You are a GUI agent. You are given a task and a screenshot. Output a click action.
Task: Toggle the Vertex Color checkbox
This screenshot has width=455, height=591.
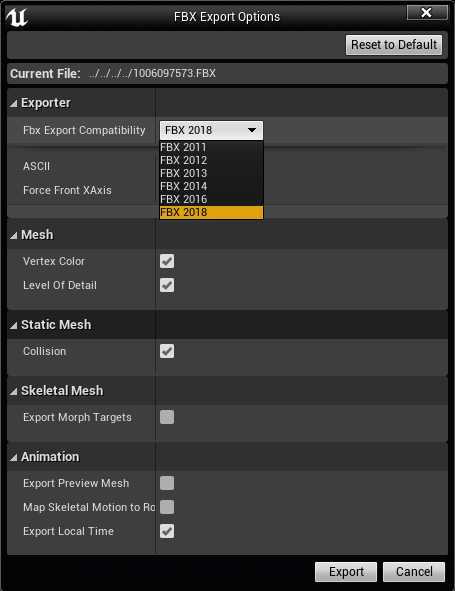click(x=167, y=261)
